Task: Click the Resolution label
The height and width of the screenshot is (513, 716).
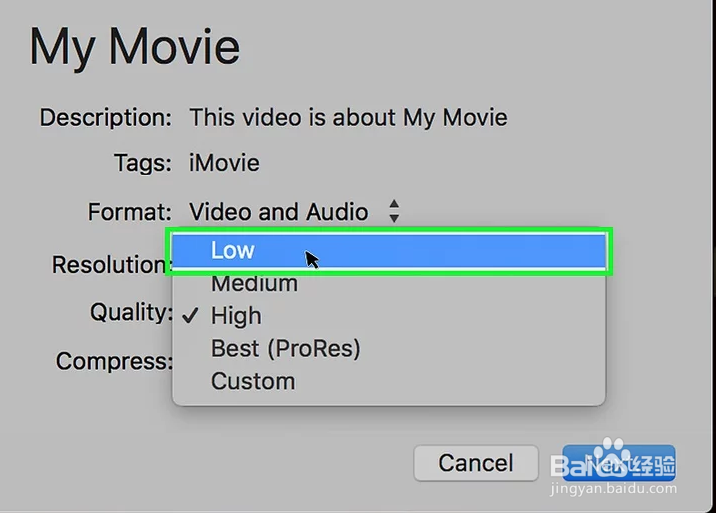Action: click(x=112, y=264)
